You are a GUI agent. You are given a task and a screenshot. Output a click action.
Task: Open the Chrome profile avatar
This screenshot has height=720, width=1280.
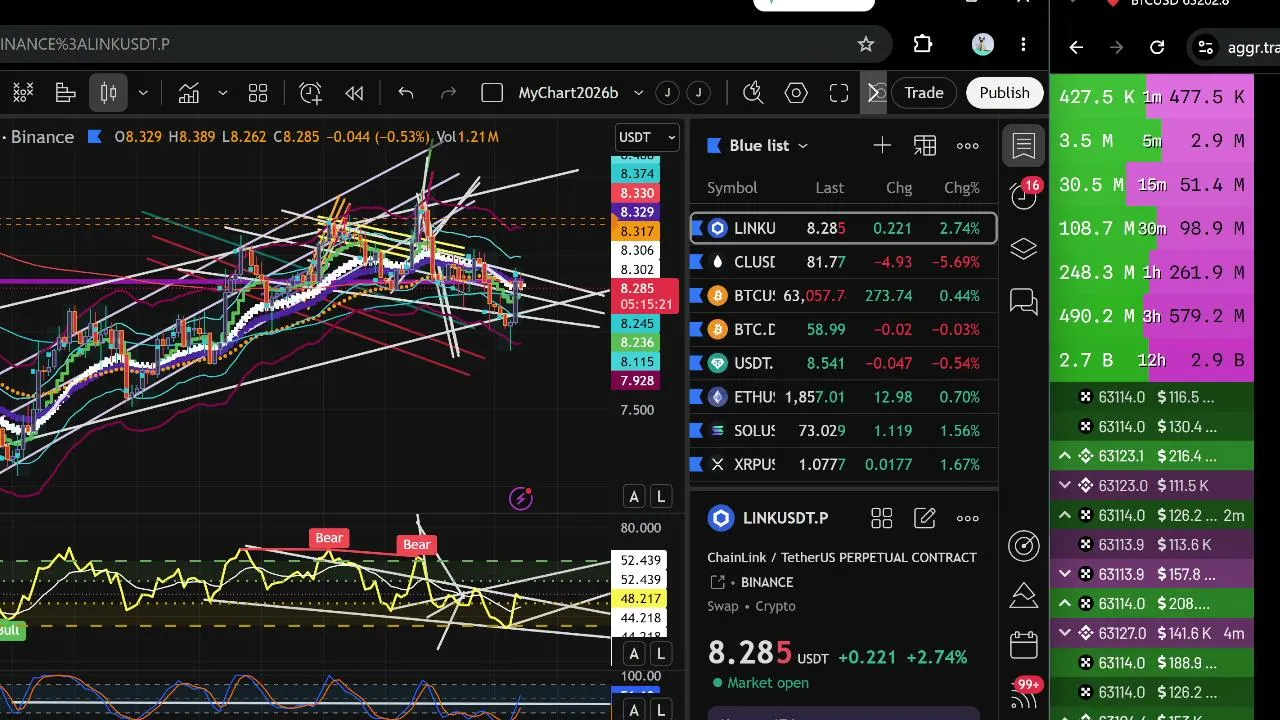[982, 44]
